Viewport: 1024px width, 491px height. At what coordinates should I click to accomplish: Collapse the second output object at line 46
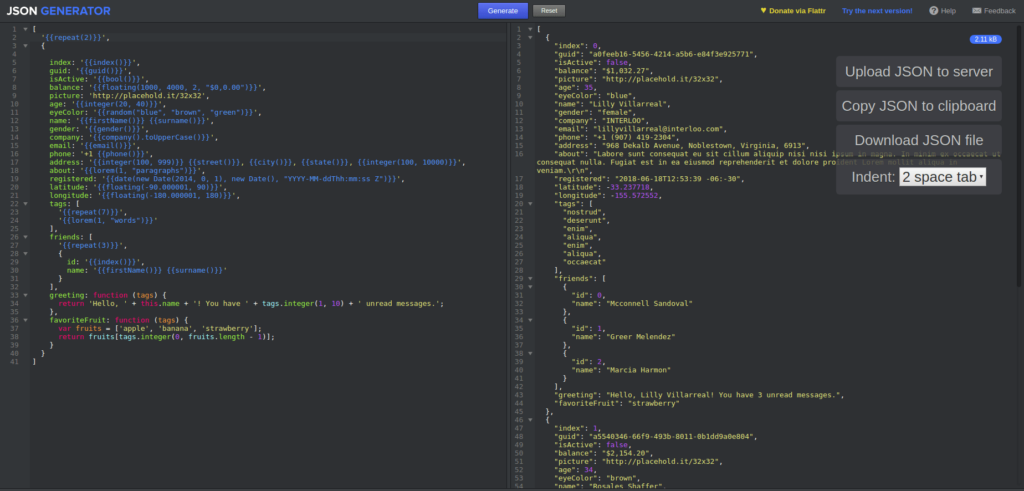coord(530,420)
